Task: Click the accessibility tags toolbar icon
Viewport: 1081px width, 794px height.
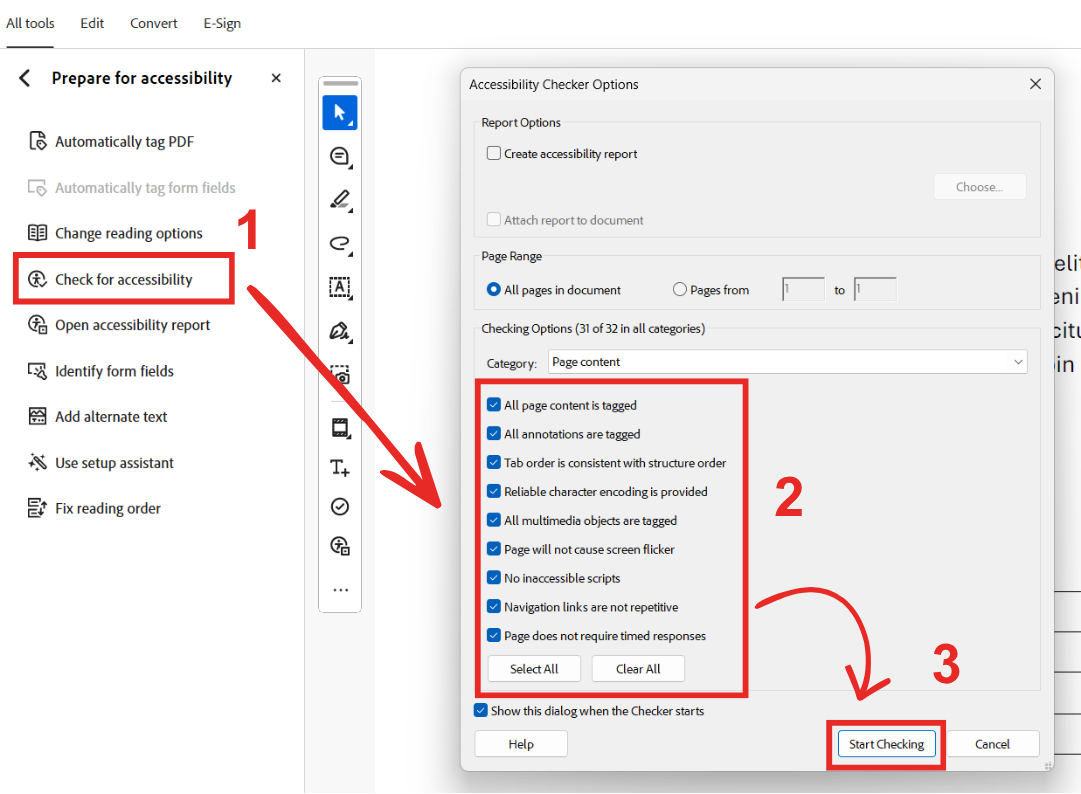Action: (x=340, y=547)
